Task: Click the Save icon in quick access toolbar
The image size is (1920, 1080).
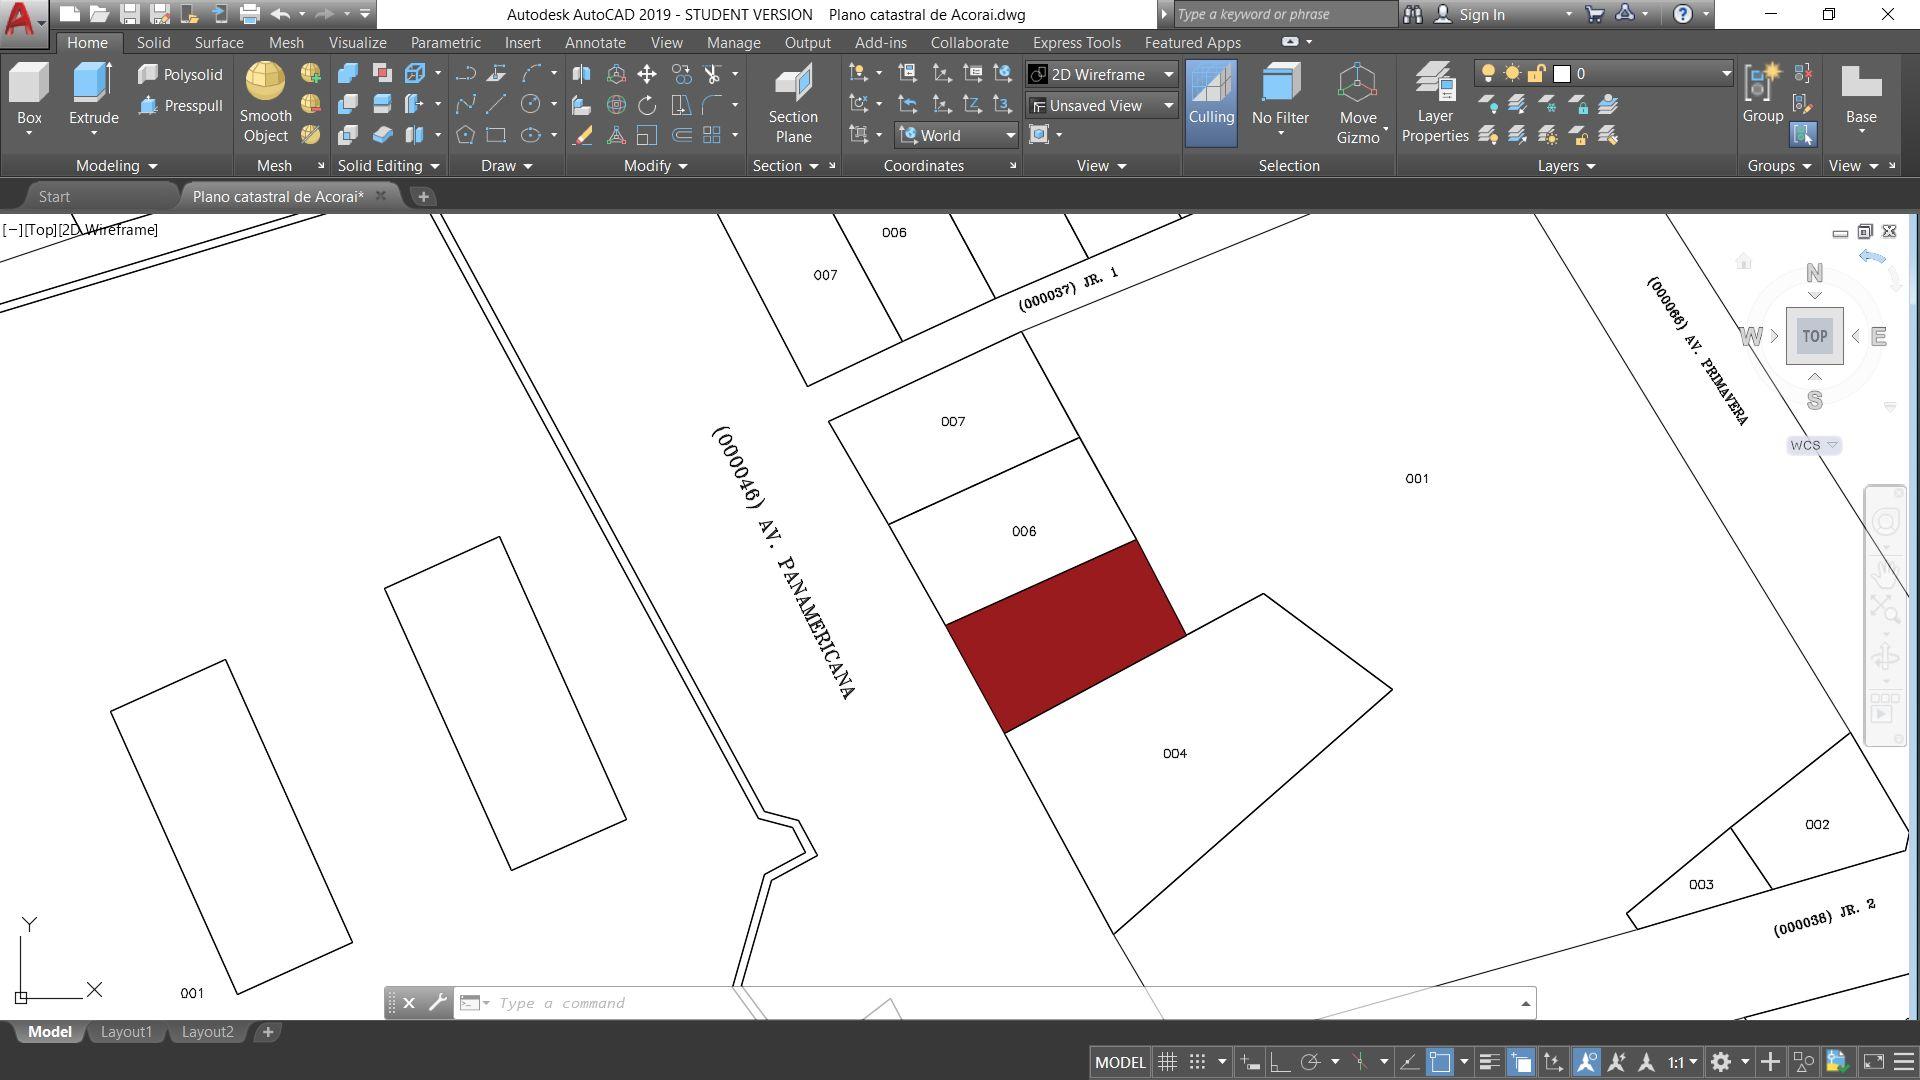Action: (129, 14)
